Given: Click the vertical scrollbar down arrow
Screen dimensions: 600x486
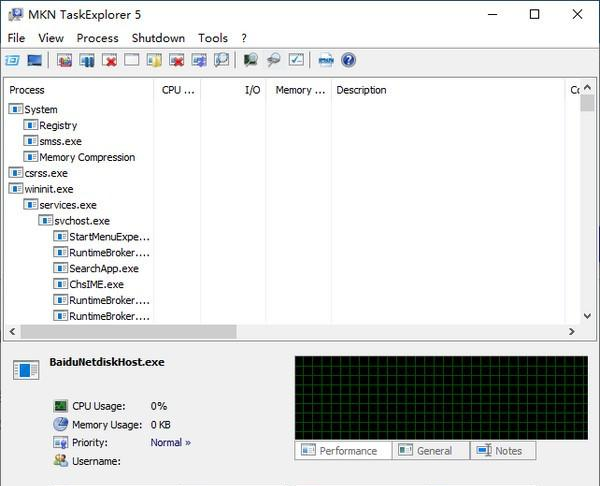Looking at the screenshot, I should tap(587, 316).
